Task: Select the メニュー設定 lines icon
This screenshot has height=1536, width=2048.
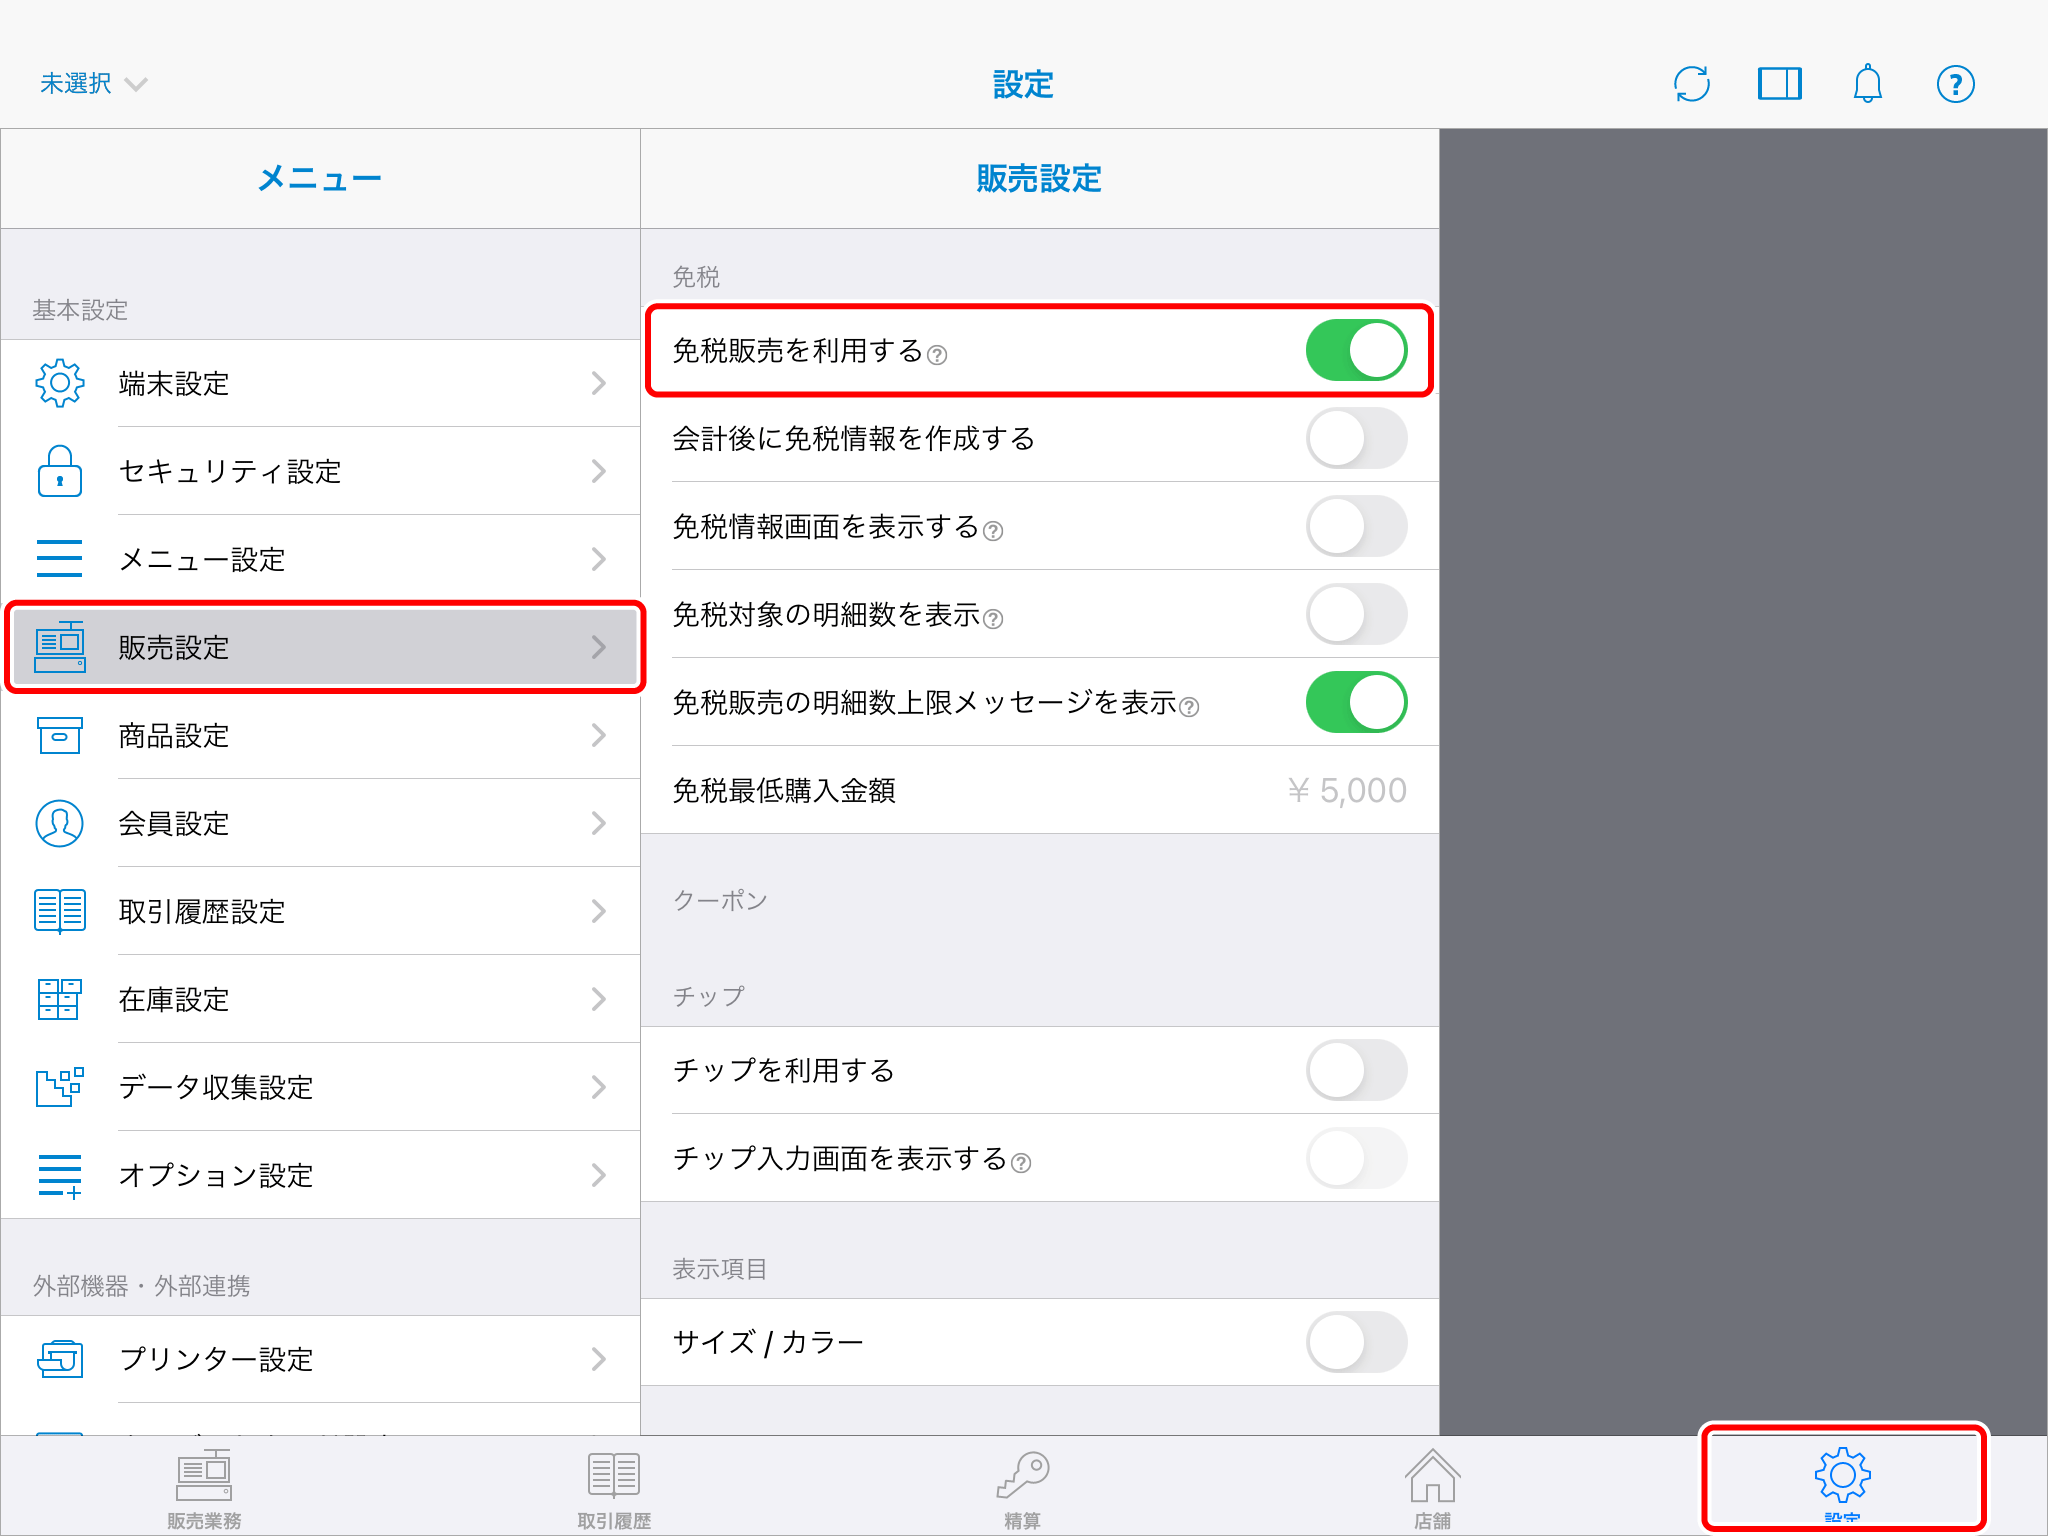Action: pyautogui.click(x=60, y=559)
